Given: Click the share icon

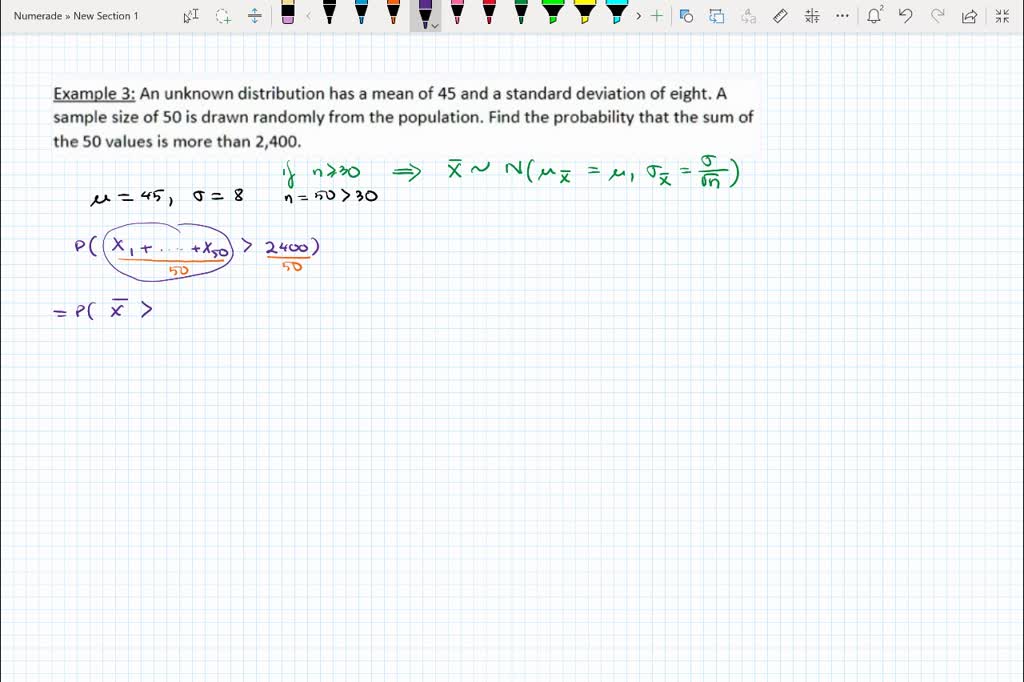Looking at the screenshot, I should pyautogui.click(x=968, y=16).
